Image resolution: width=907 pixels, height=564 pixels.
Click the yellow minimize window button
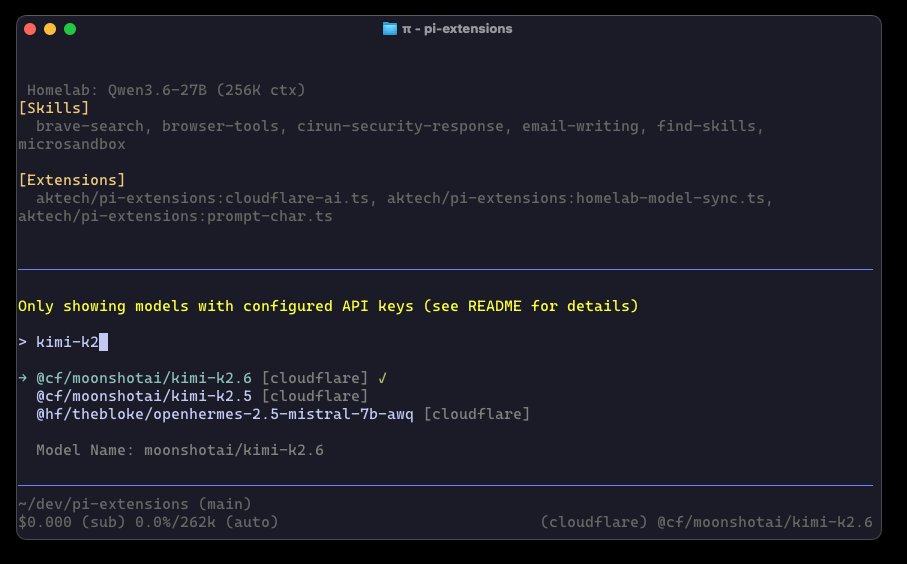(x=50, y=29)
